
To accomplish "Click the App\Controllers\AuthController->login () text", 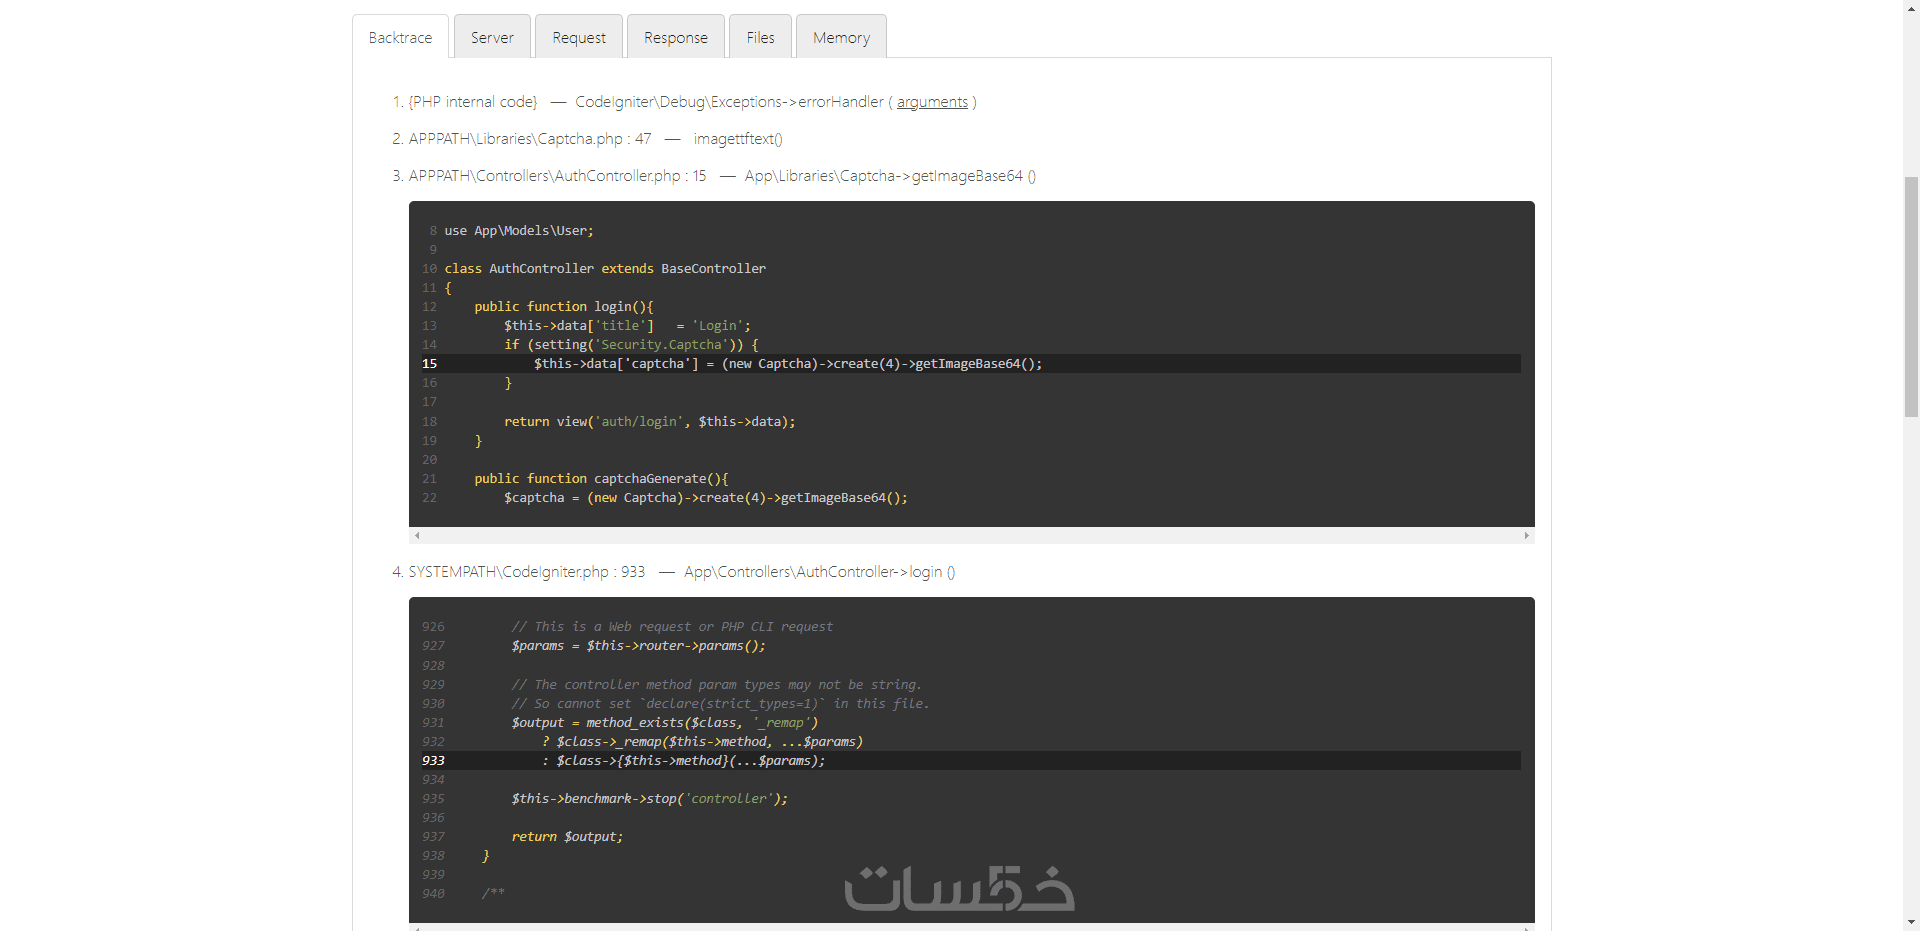I will tap(820, 572).
